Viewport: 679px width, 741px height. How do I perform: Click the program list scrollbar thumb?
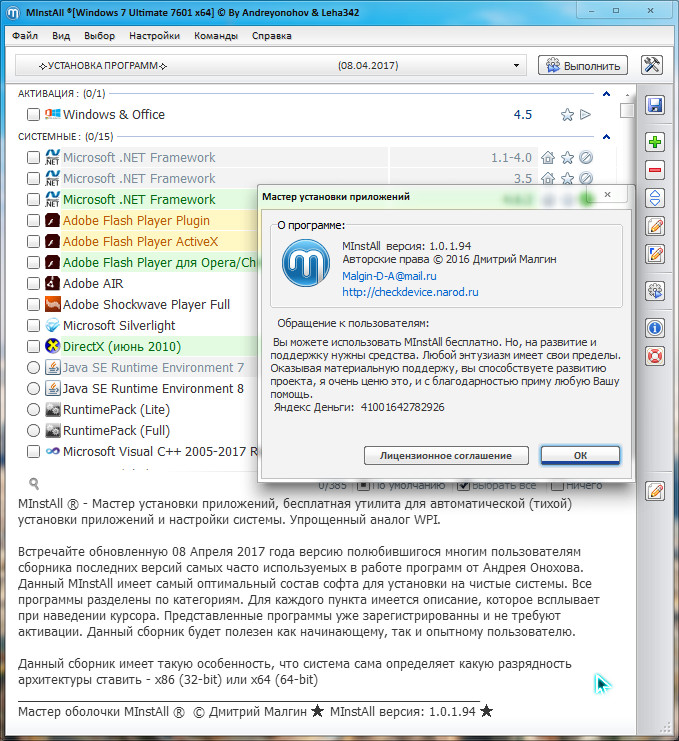pyautogui.click(x=627, y=110)
